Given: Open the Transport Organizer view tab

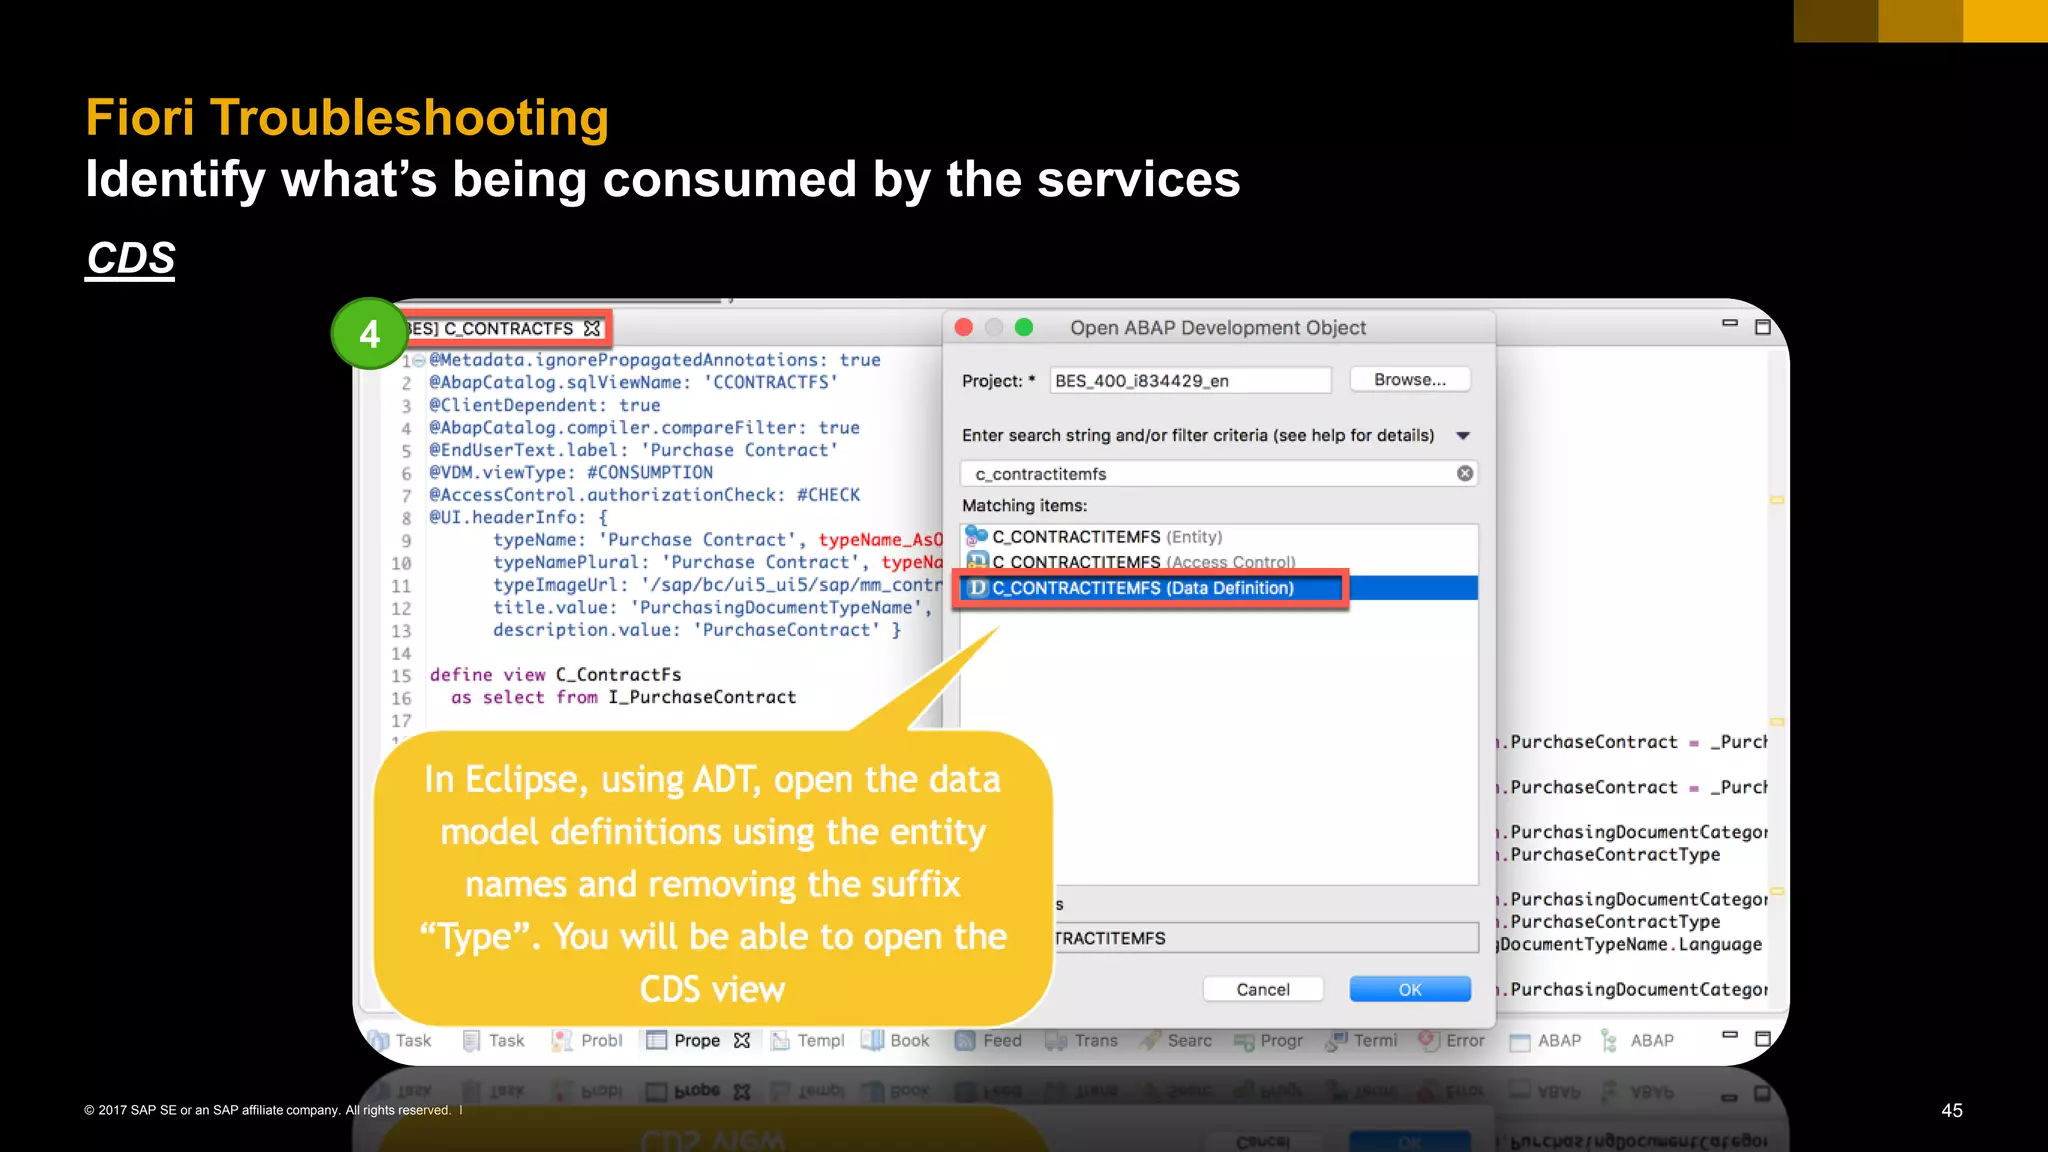Looking at the screenshot, I should [1082, 1041].
